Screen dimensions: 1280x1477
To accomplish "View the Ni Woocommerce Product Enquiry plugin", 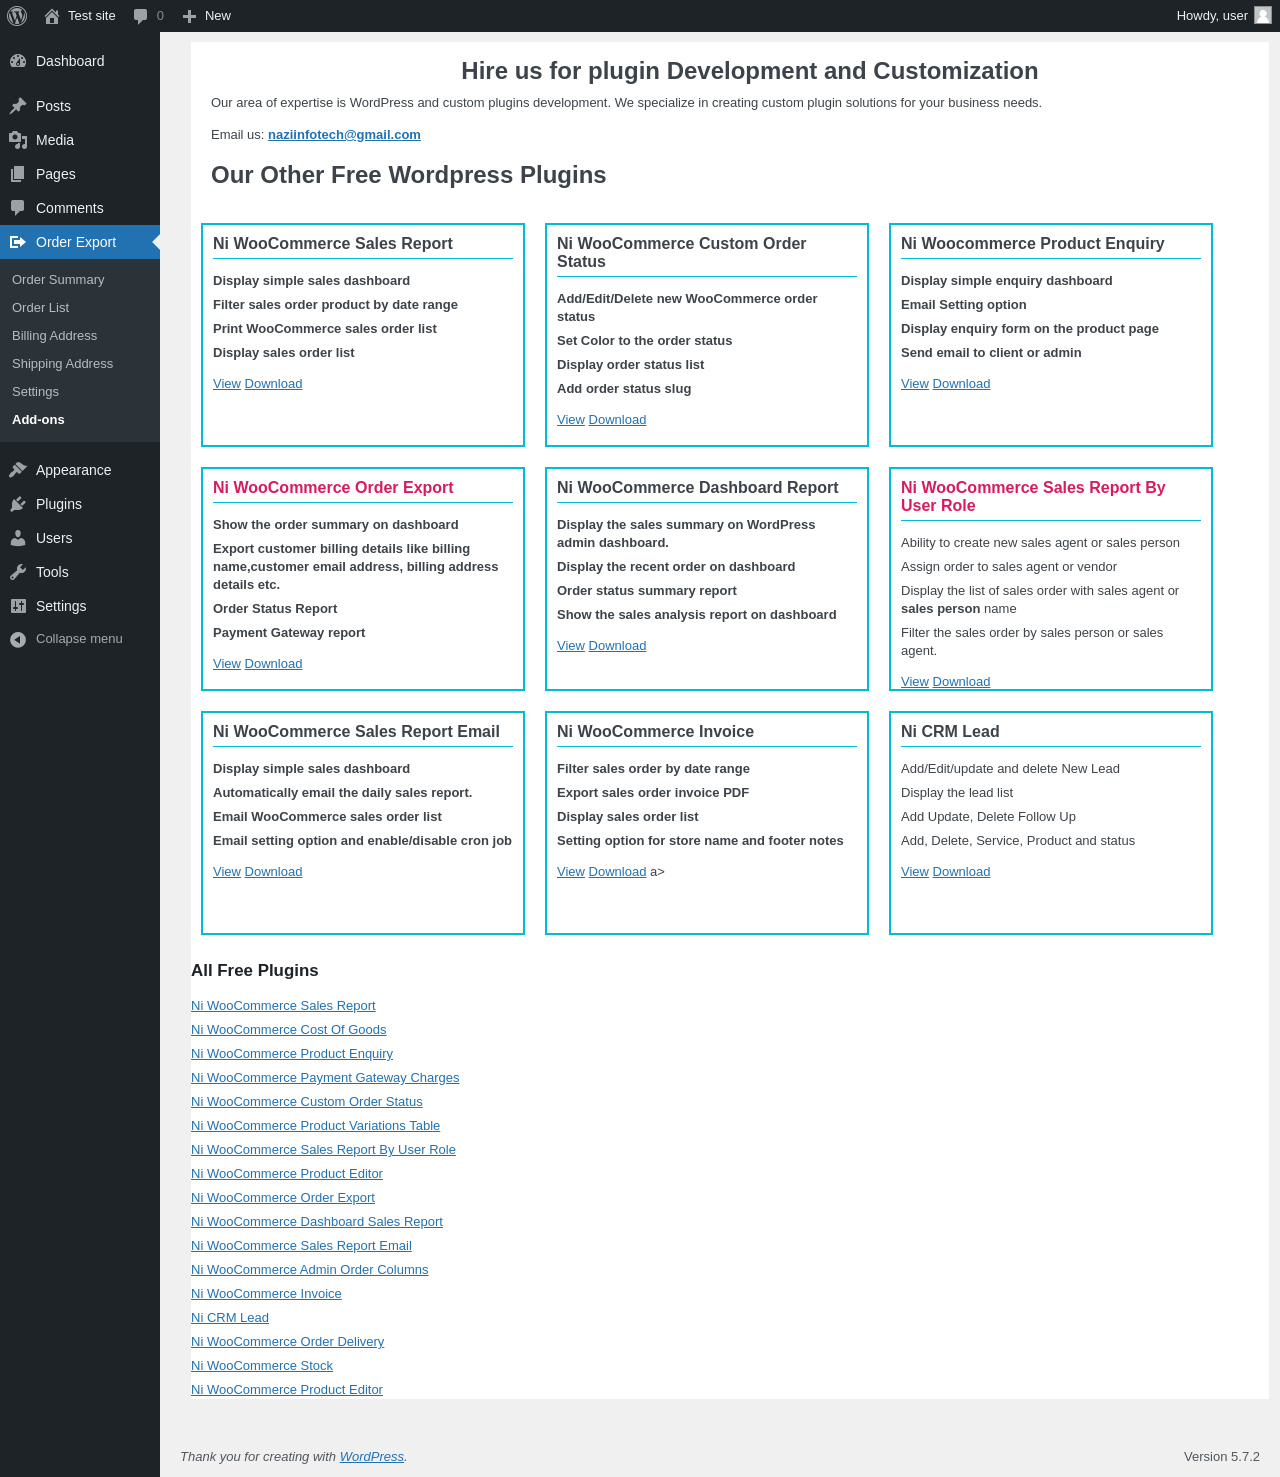I will point(915,384).
